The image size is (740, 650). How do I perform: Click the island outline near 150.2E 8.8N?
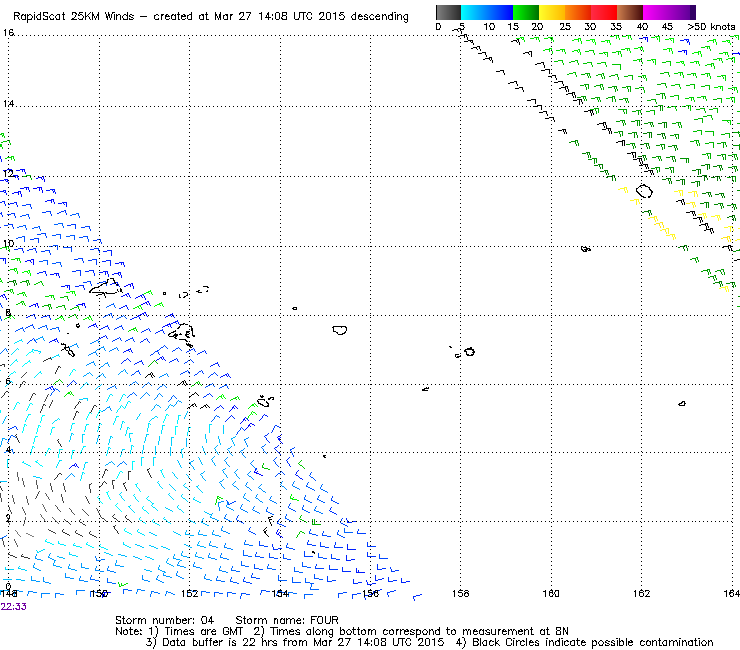105,287
